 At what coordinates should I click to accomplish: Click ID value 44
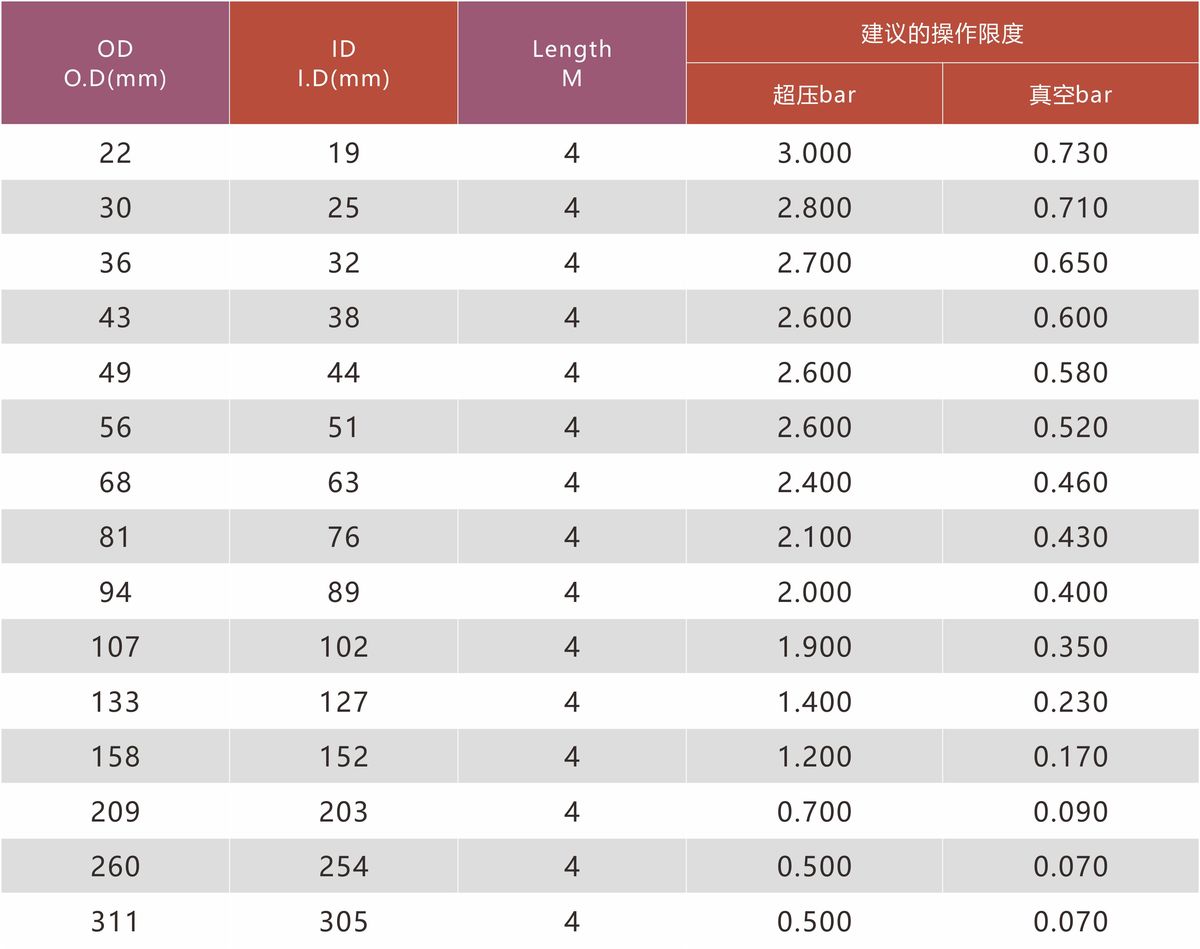pyautogui.click(x=343, y=373)
